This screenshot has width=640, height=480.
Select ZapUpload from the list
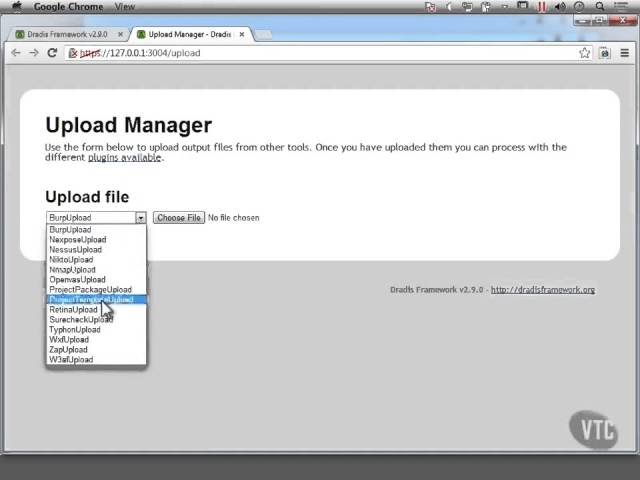96,350
